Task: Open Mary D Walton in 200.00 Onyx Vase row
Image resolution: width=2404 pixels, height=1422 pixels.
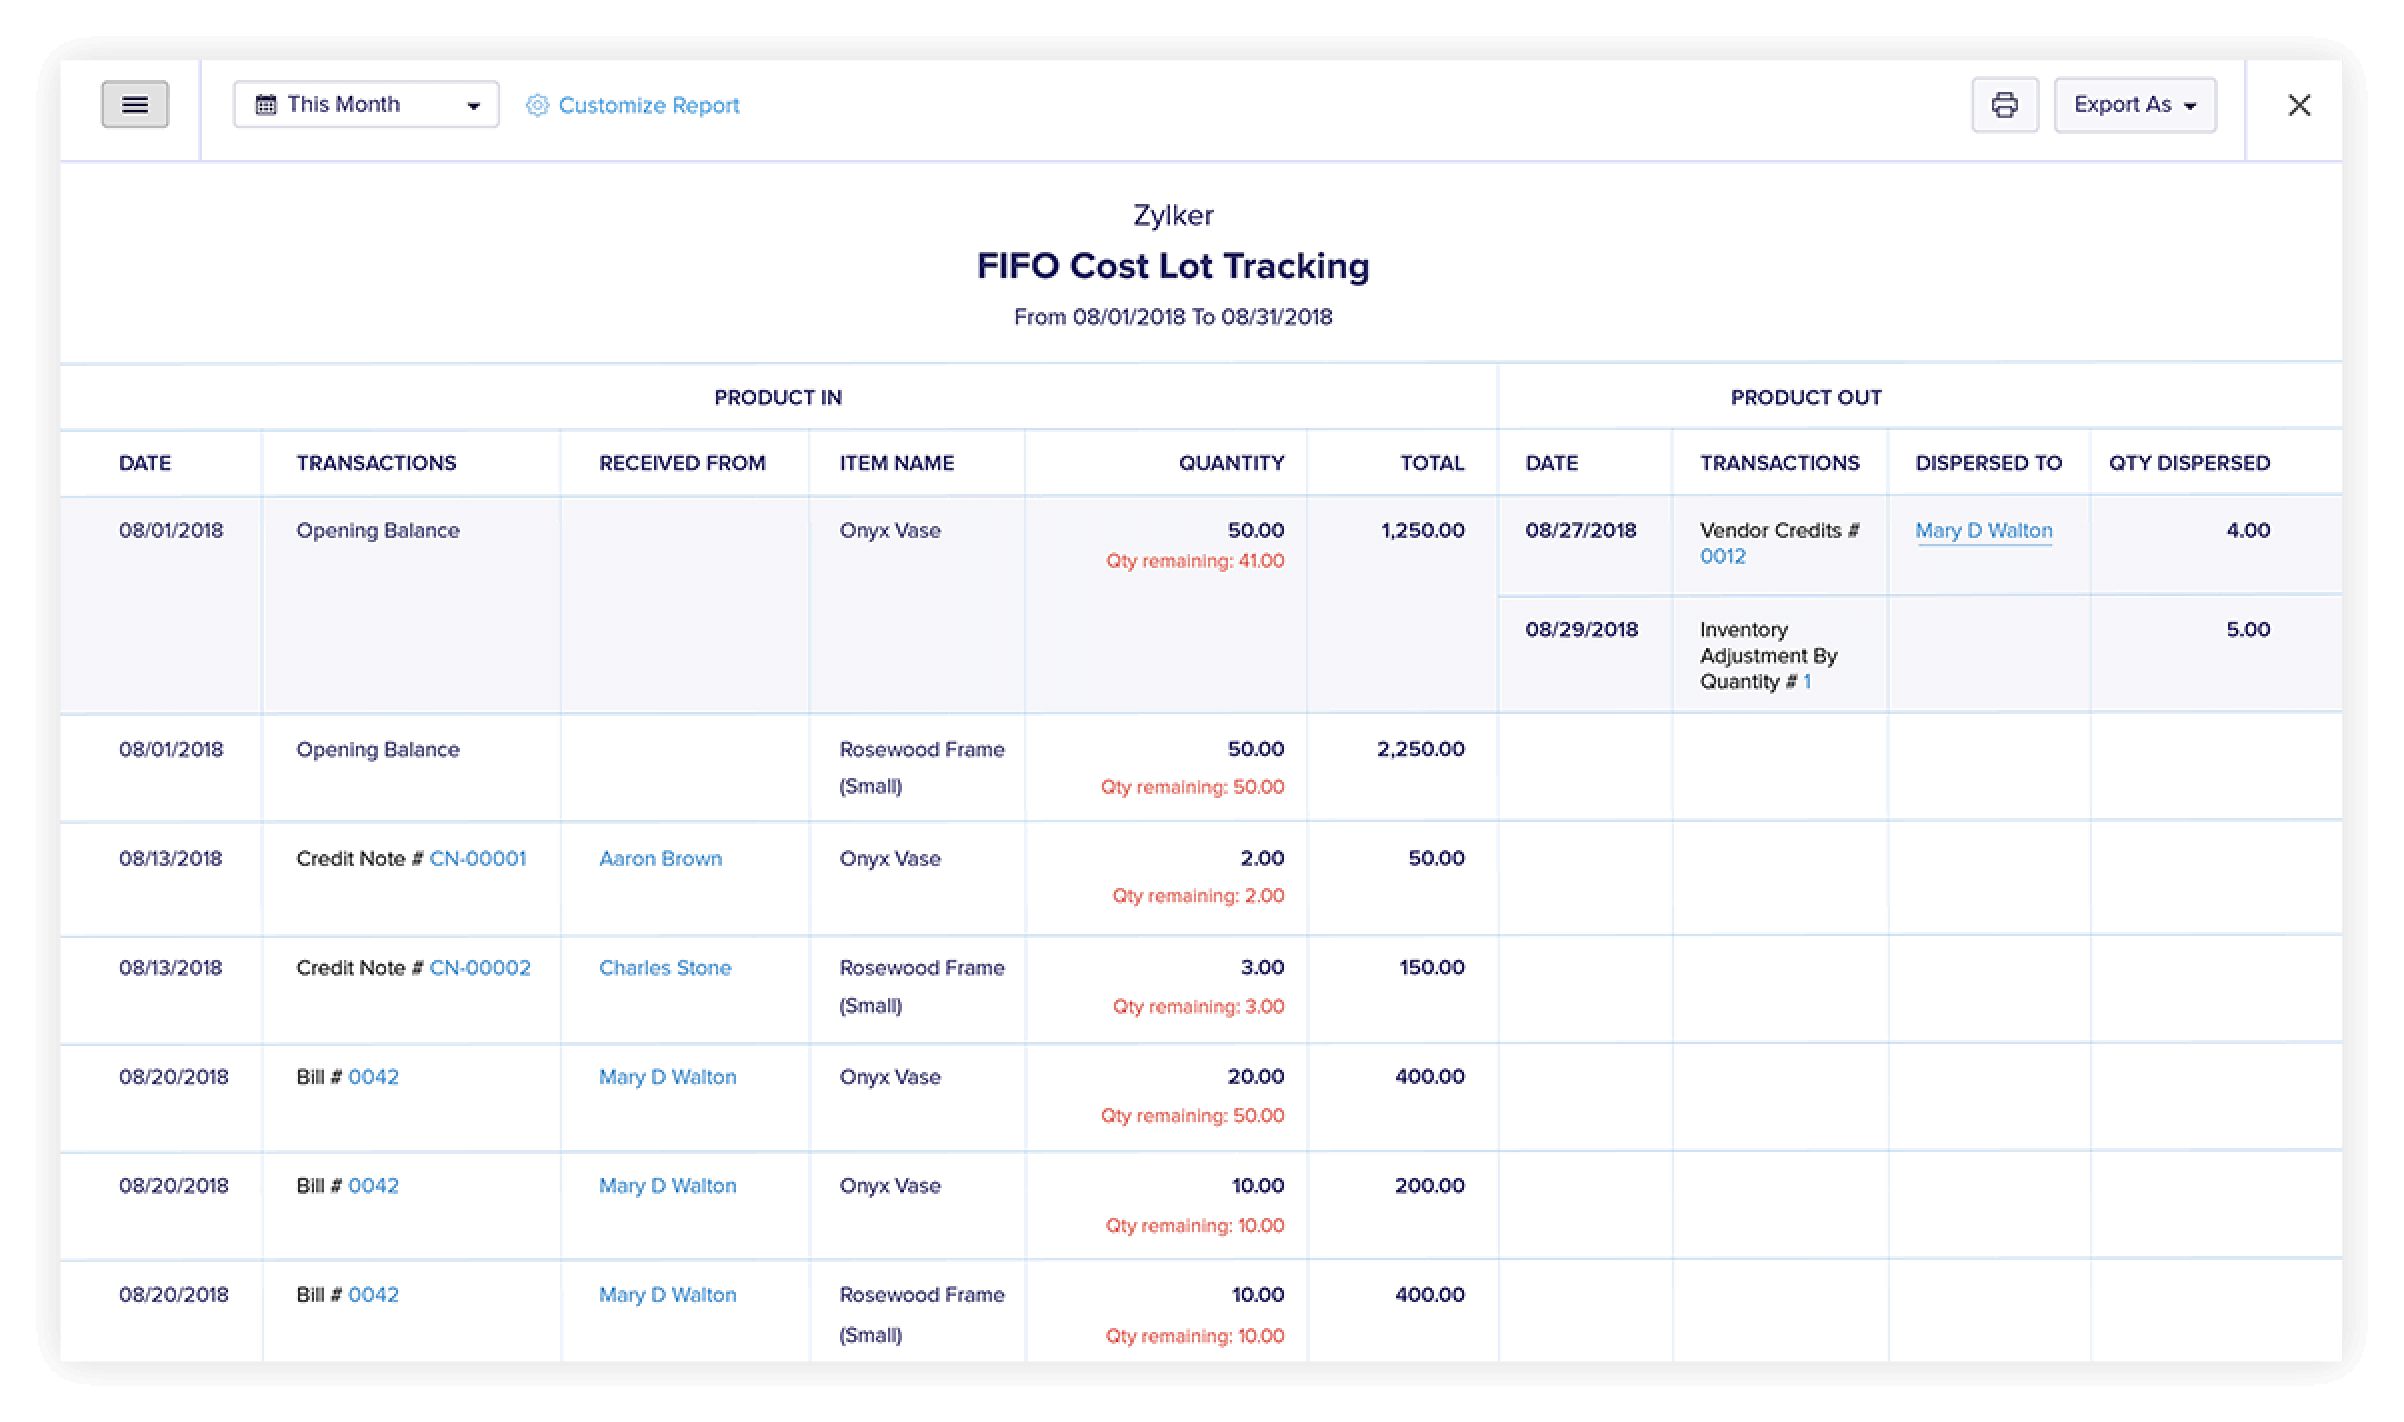Action: [x=667, y=1185]
